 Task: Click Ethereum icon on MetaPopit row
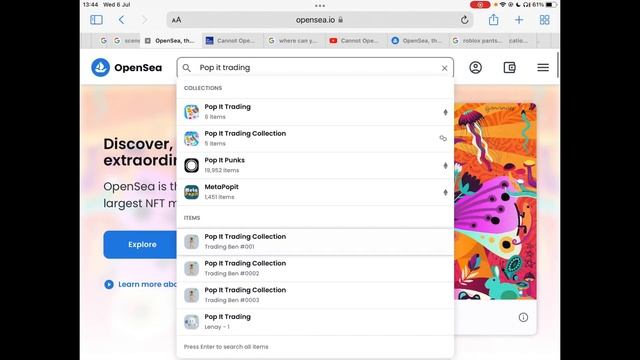(445, 192)
